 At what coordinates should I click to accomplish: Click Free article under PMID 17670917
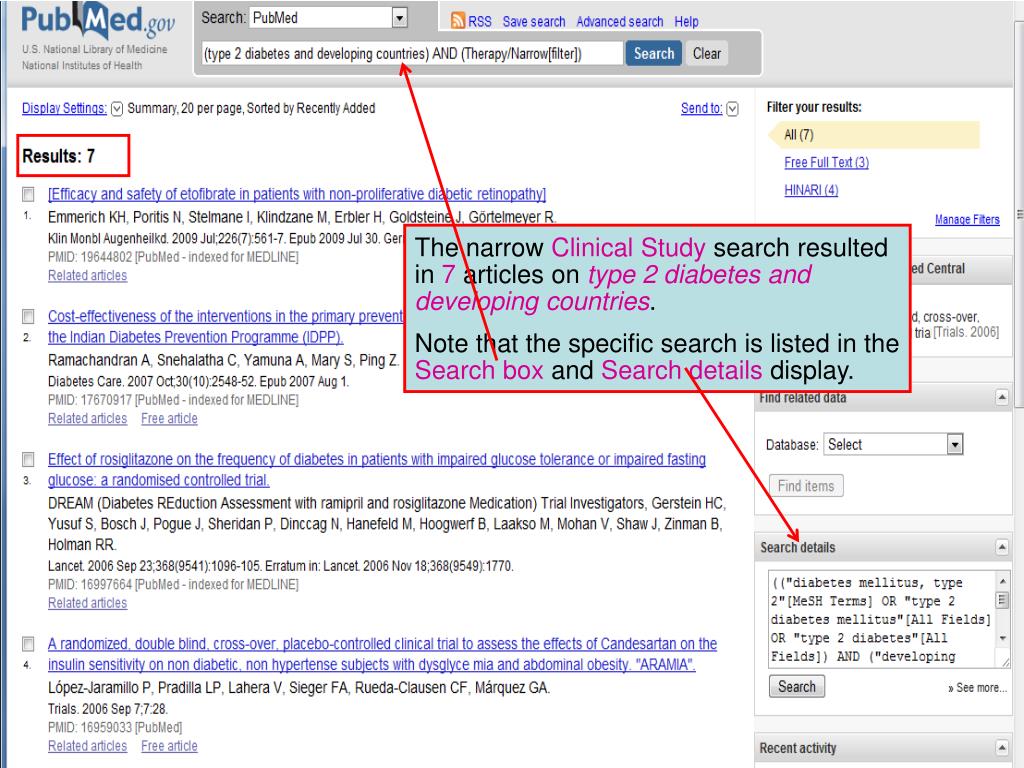tap(169, 419)
